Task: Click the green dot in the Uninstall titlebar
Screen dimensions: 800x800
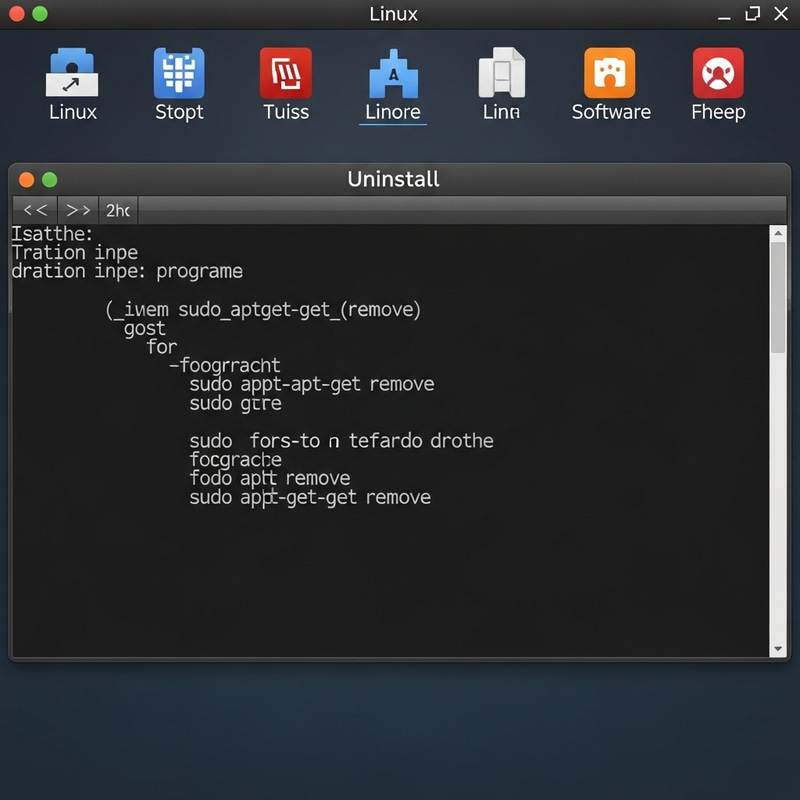Action: coord(50,179)
